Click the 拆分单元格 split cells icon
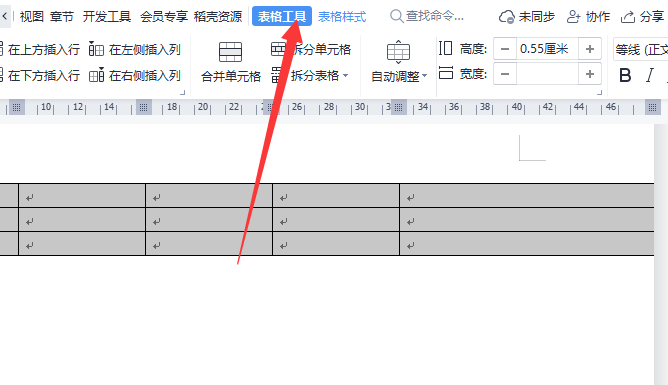 pyautogui.click(x=278, y=49)
